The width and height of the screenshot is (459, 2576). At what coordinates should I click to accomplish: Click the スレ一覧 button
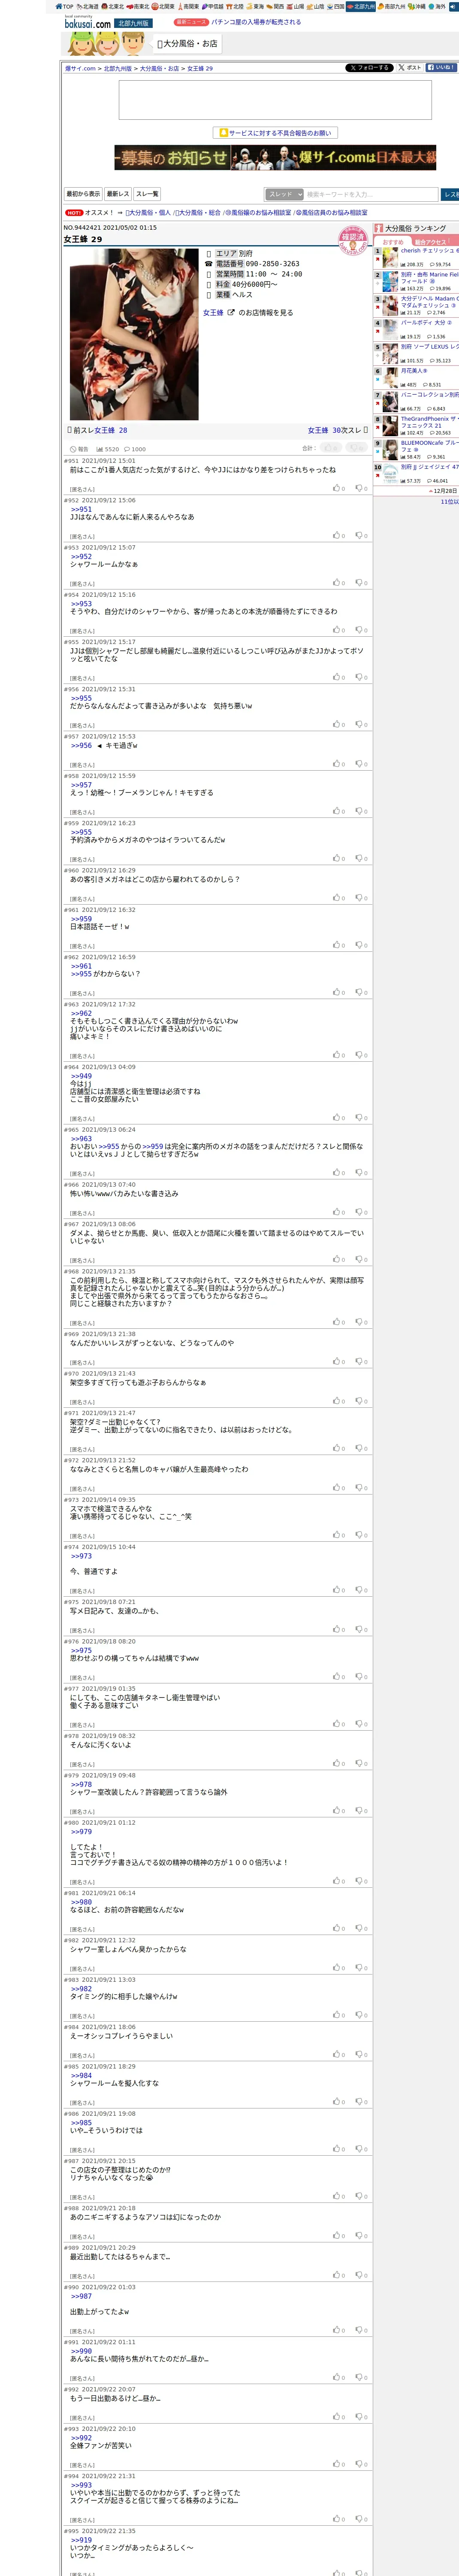point(147,194)
